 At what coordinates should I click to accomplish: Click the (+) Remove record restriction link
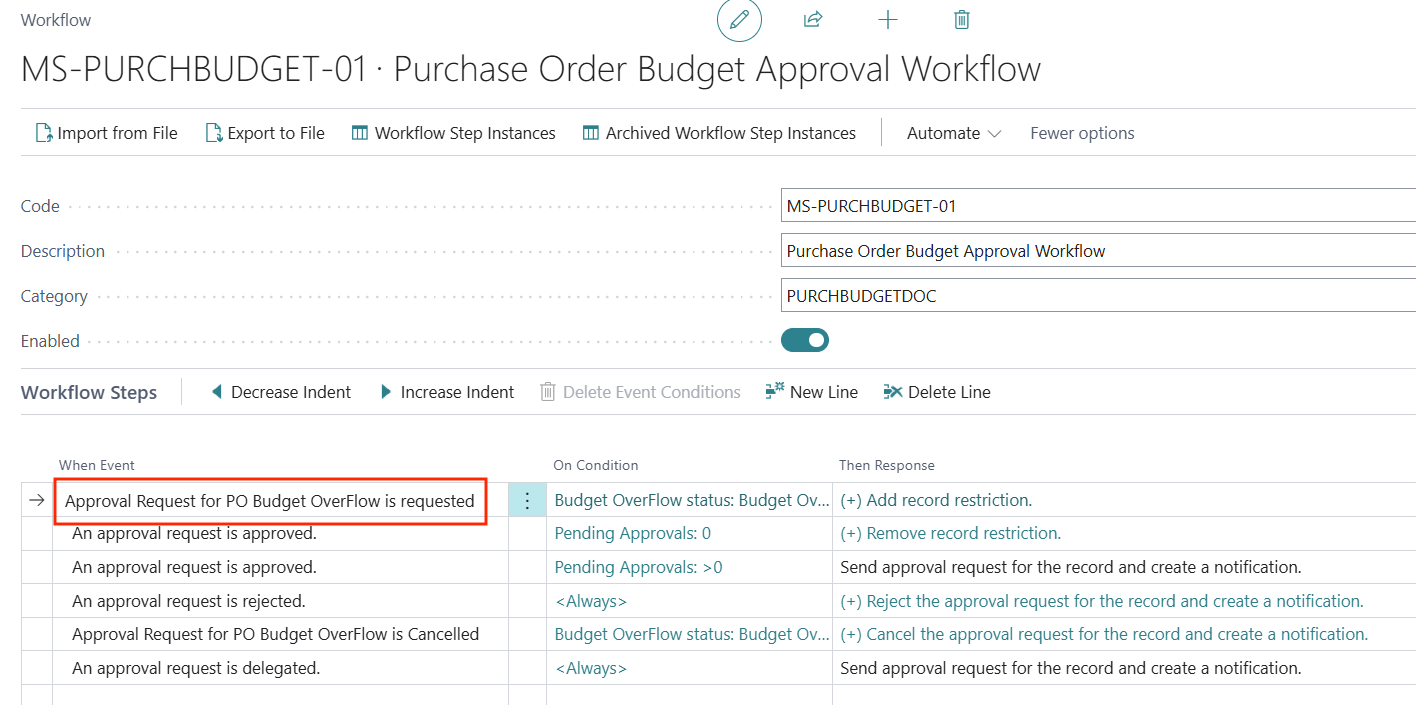(x=950, y=534)
